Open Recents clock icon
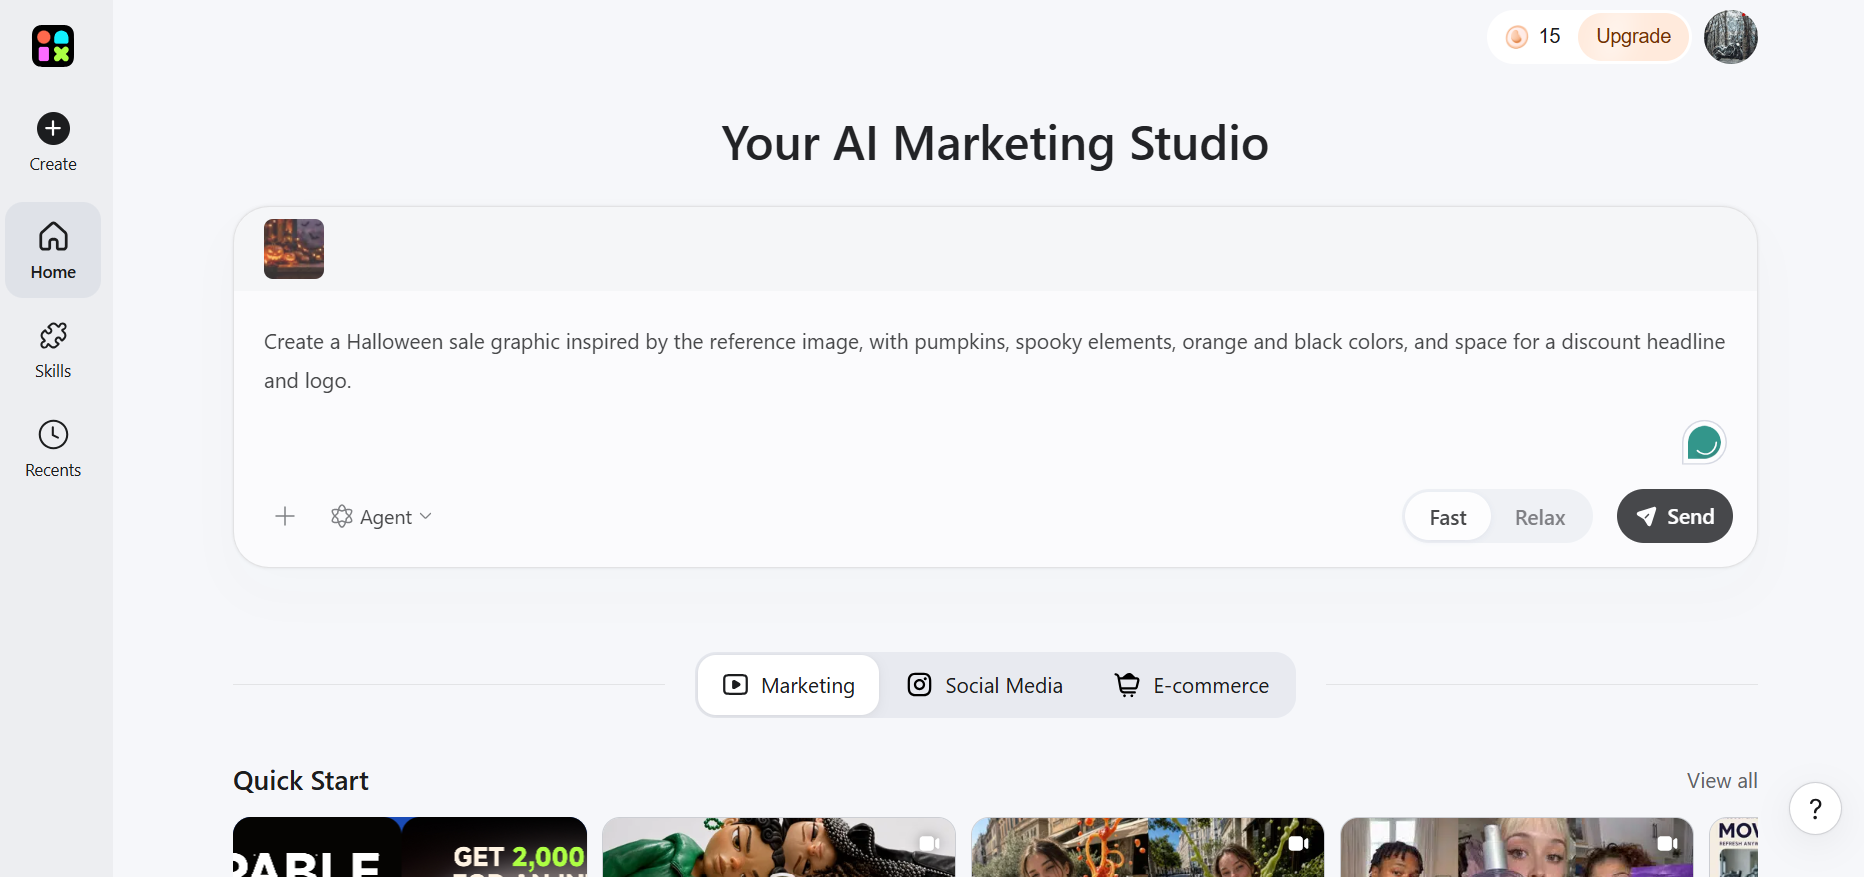The height and width of the screenshot is (877, 1864). click(53, 434)
